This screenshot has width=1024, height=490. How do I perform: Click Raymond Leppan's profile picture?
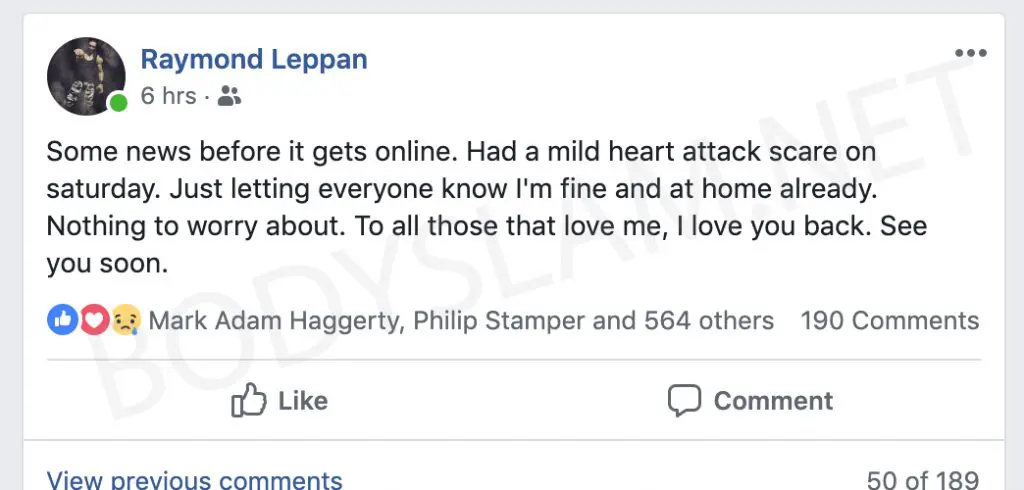tap(84, 74)
